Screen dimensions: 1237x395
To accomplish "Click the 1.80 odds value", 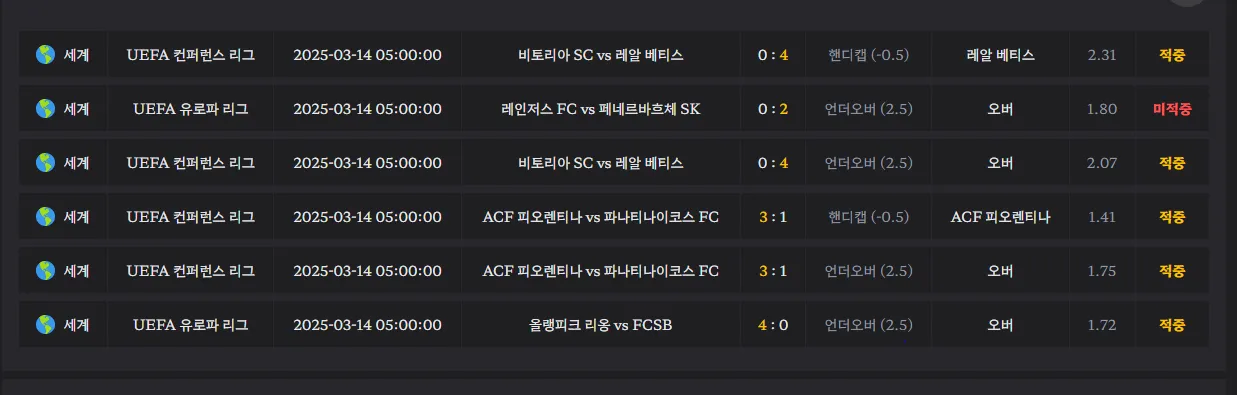I will point(1102,109).
